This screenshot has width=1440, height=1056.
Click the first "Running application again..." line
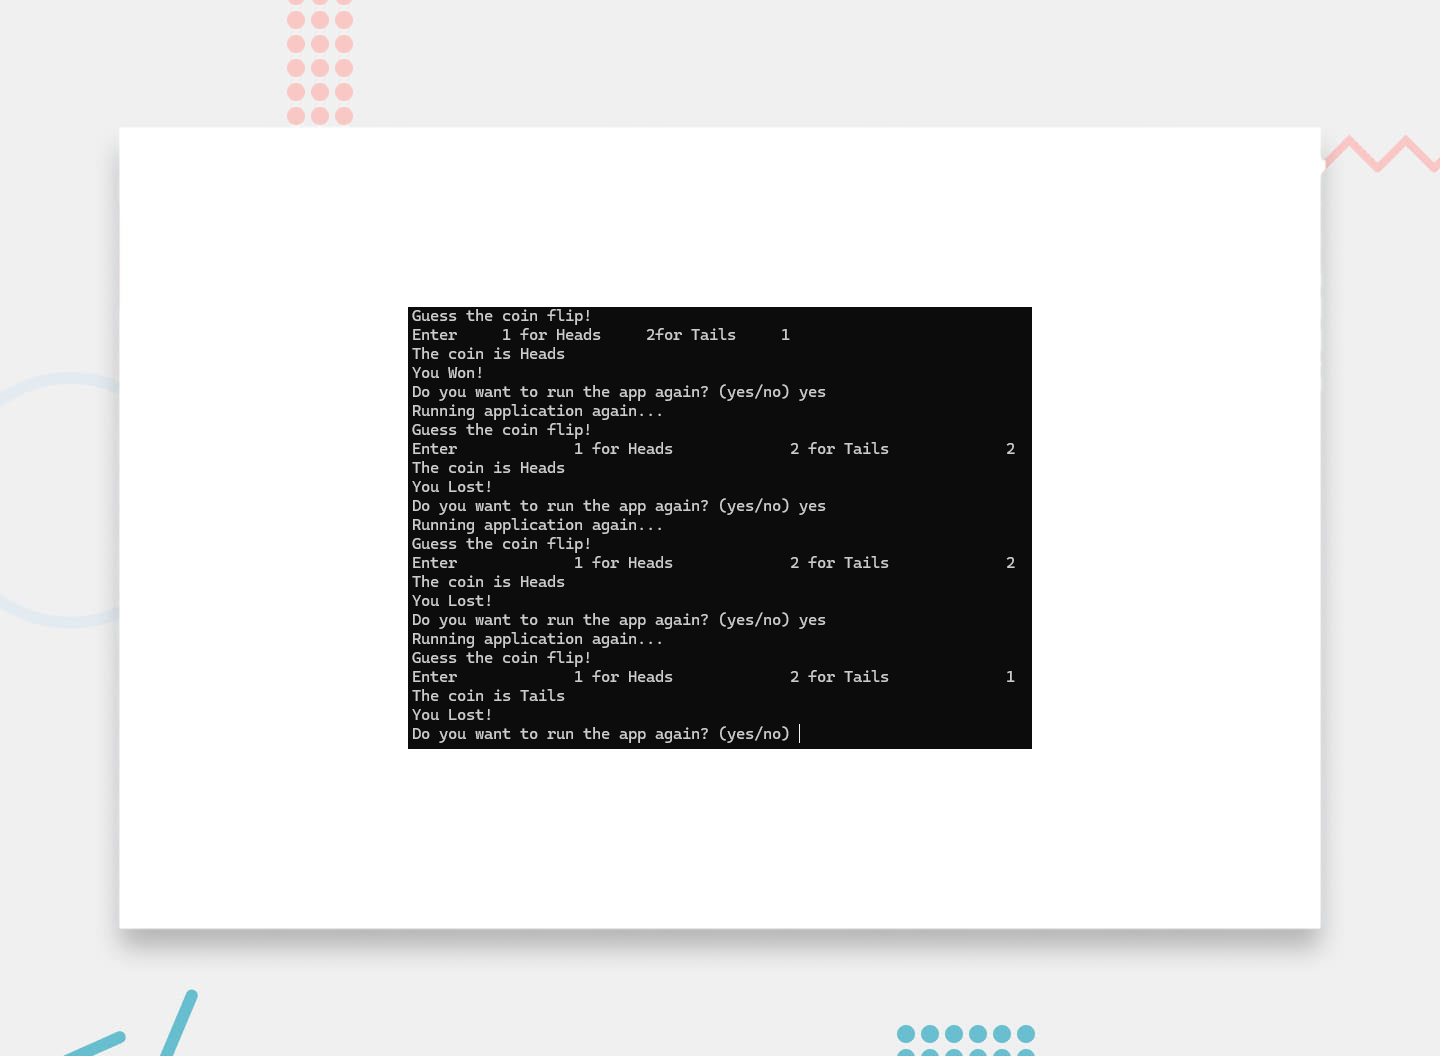(537, 411)
